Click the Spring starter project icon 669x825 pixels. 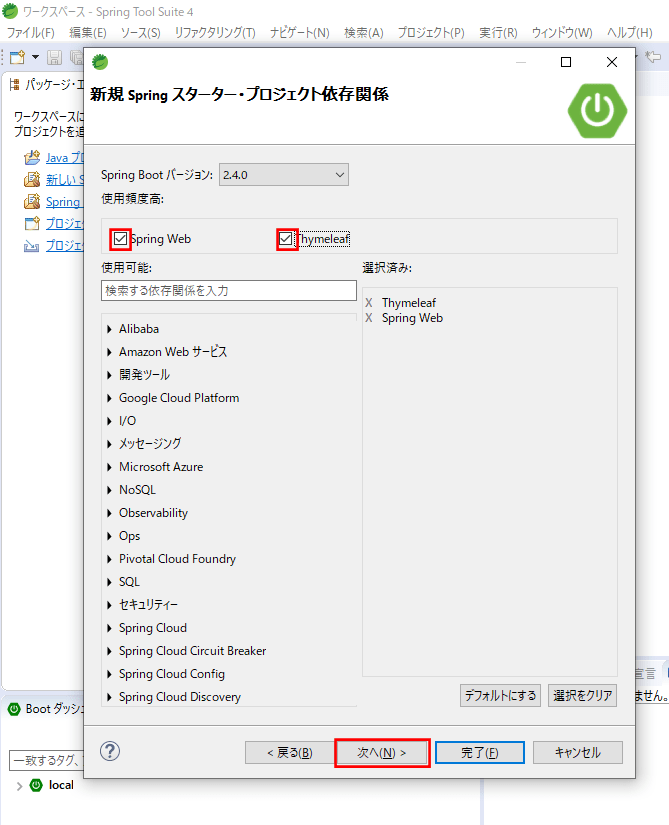(32, 201)
